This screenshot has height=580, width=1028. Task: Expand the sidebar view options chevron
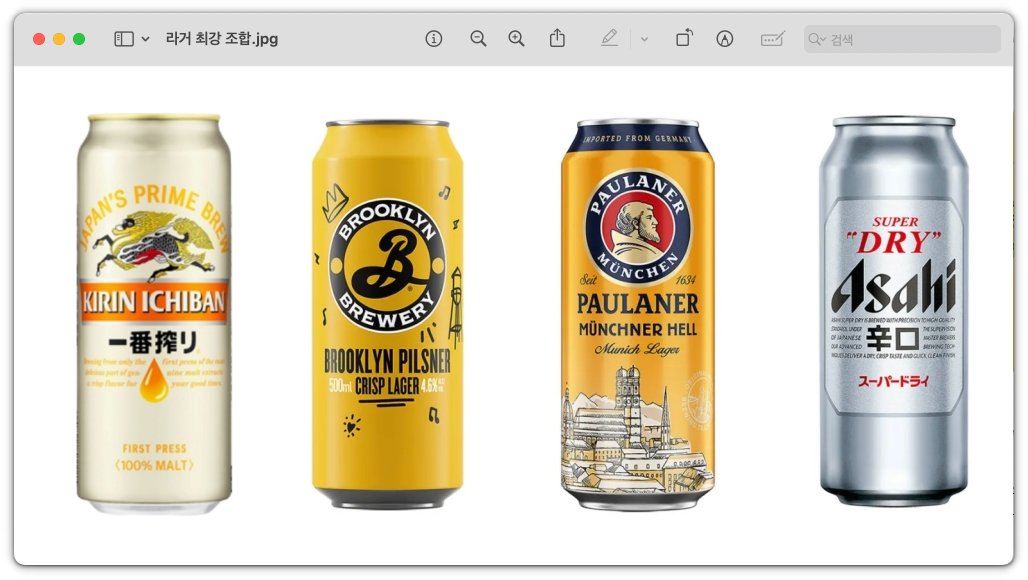click(x=146, y=39)
